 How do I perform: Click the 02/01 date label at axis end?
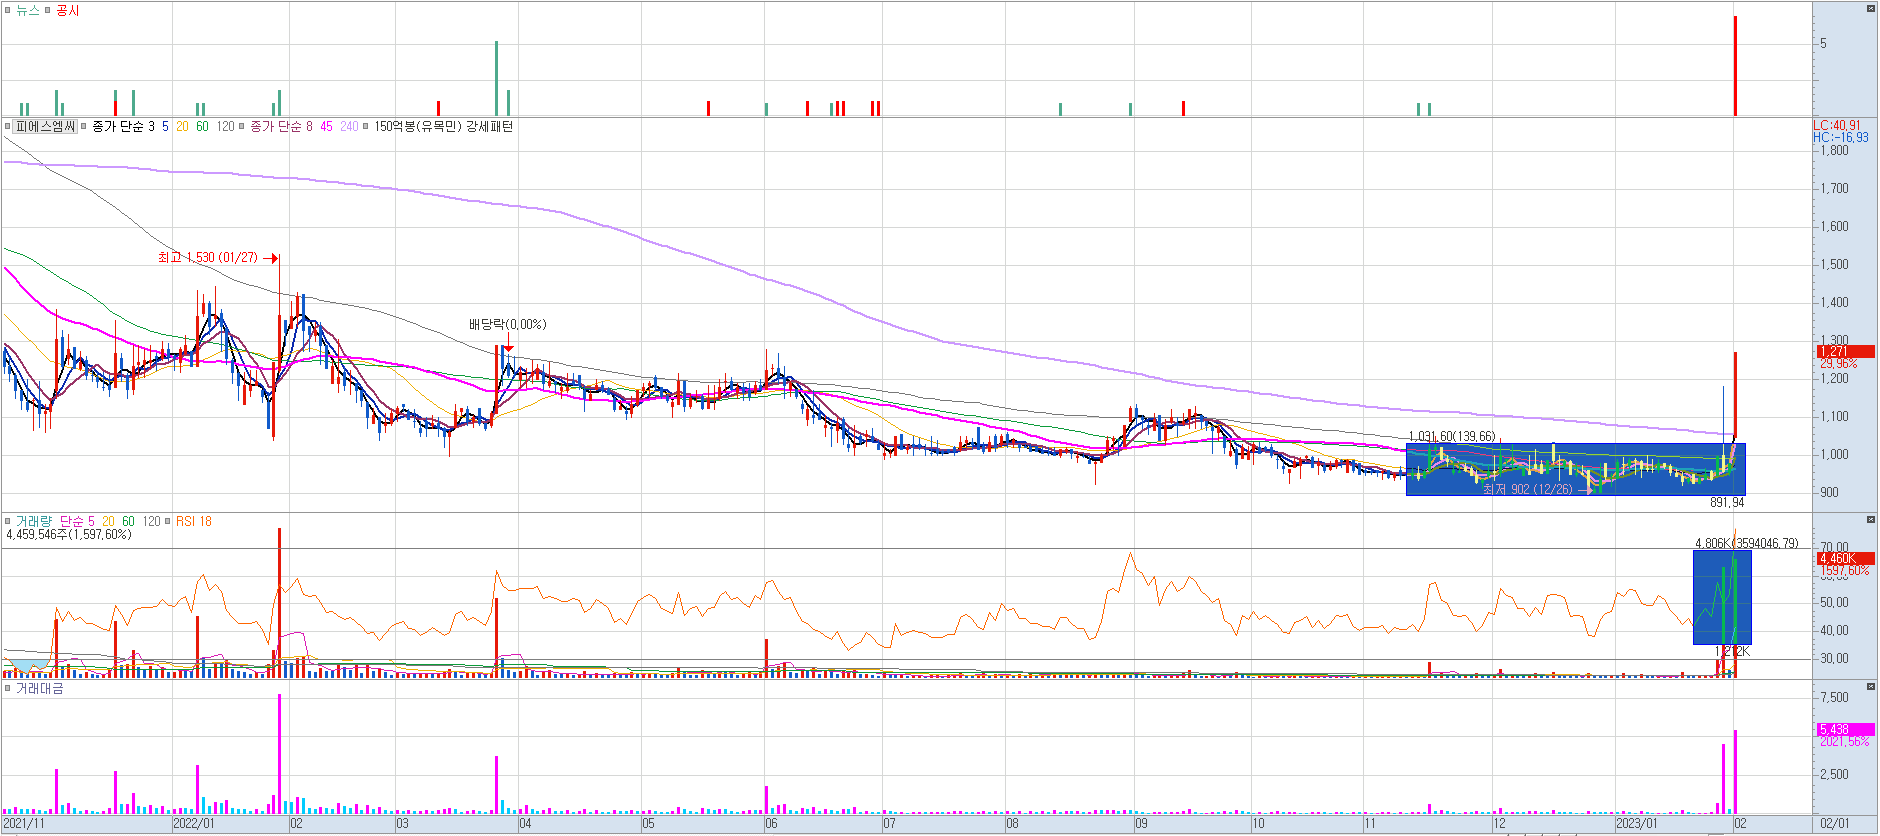point(1835,824)
